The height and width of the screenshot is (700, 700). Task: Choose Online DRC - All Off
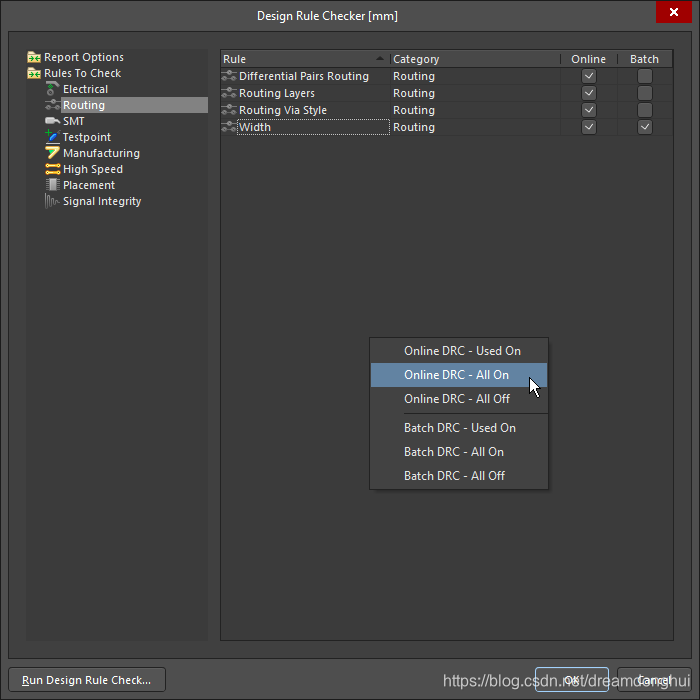(x=459, y=399)
